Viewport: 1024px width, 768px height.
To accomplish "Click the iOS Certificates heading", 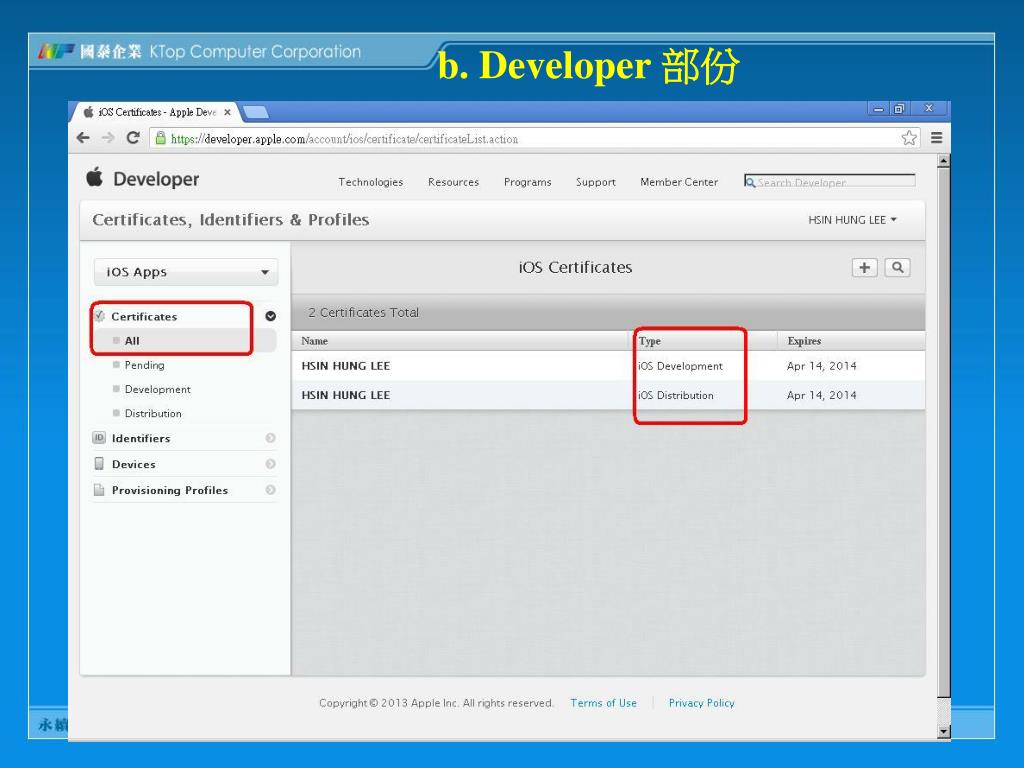I will click(x=575, y=267).
